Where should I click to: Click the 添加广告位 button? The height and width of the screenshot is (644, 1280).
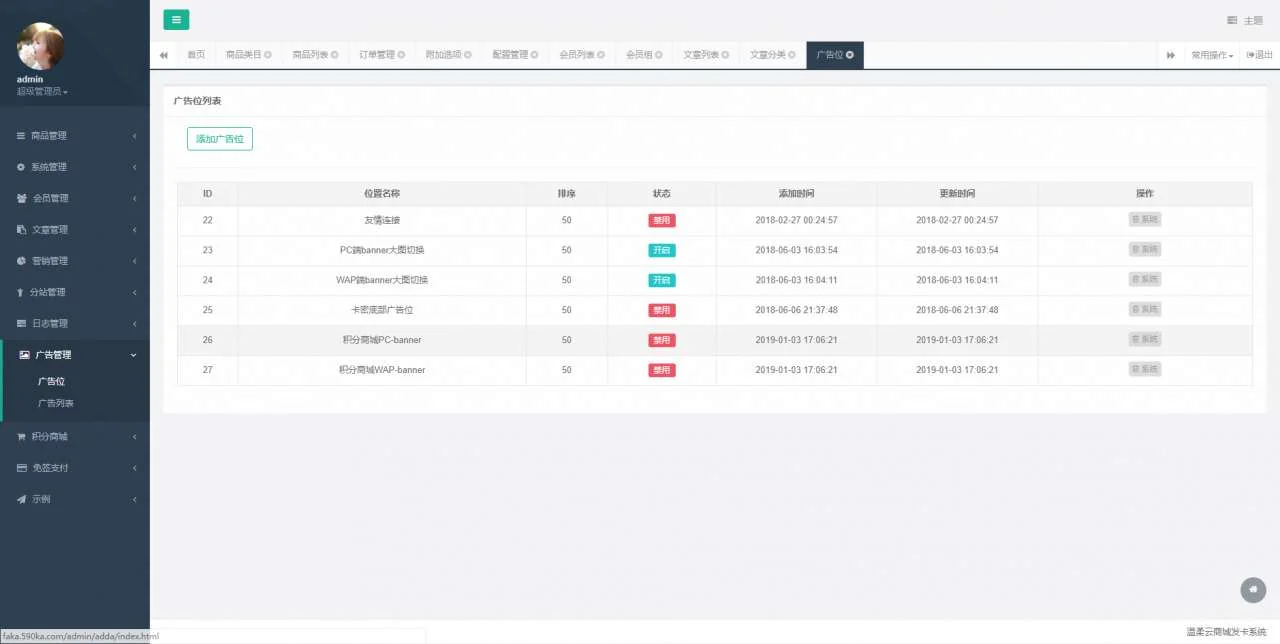[220, 139]
